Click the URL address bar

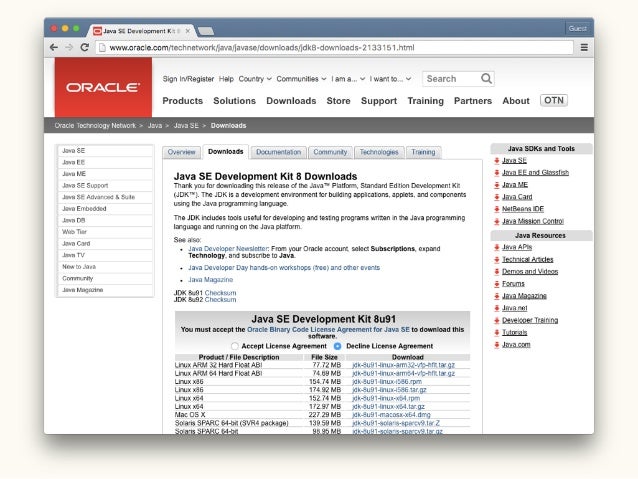coord(334,48)
